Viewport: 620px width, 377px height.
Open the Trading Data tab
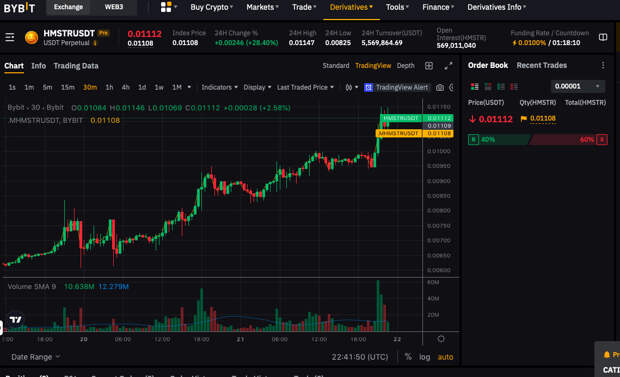pos(76,66)
